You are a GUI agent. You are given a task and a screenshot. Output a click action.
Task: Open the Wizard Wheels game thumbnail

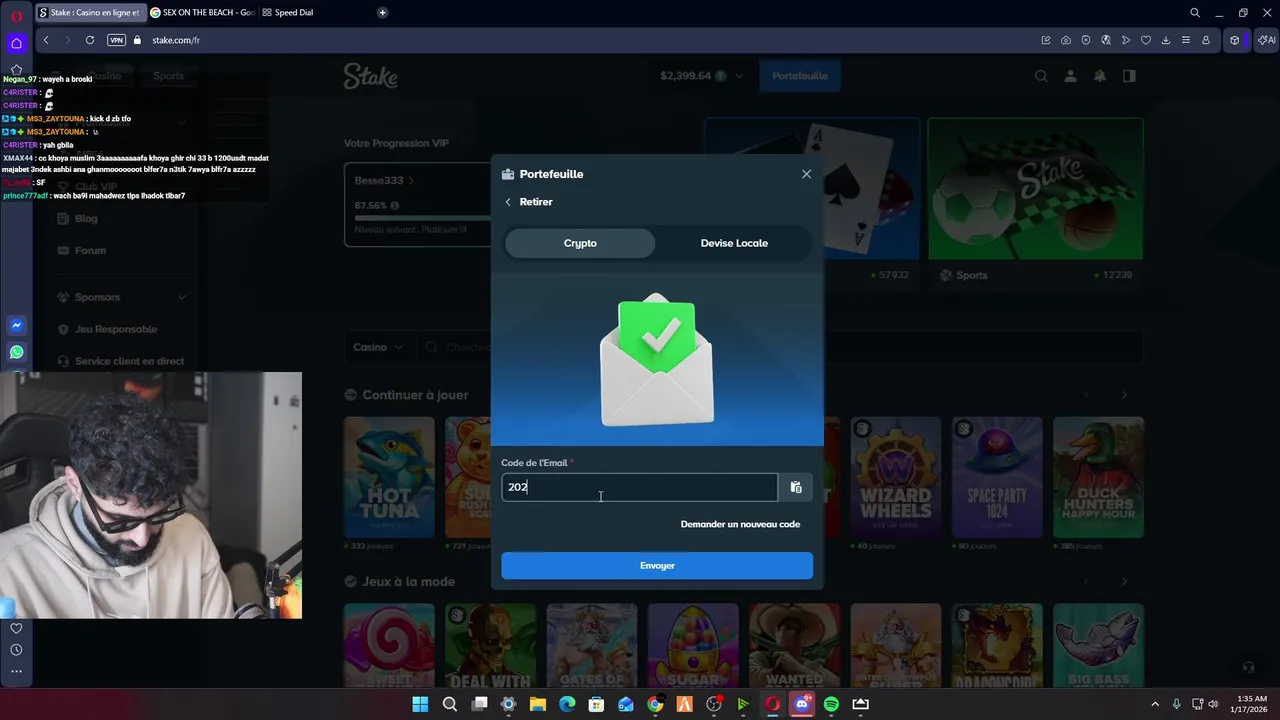pos(896,477)
